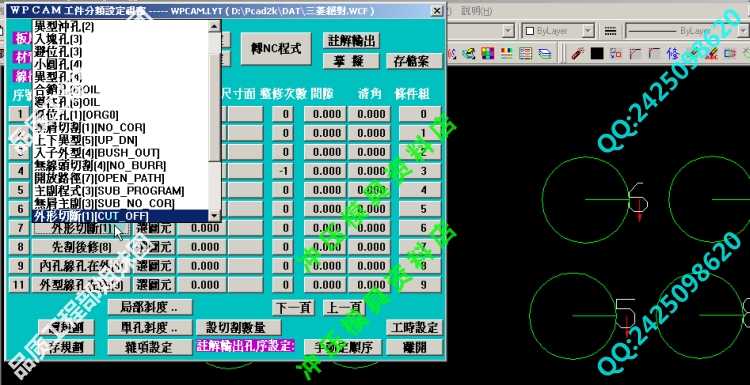Viewport: 750px width, 385px height.
Task: Click the globe layer toolbar icon
Action: pyautogui.click(x=469, y=53)
